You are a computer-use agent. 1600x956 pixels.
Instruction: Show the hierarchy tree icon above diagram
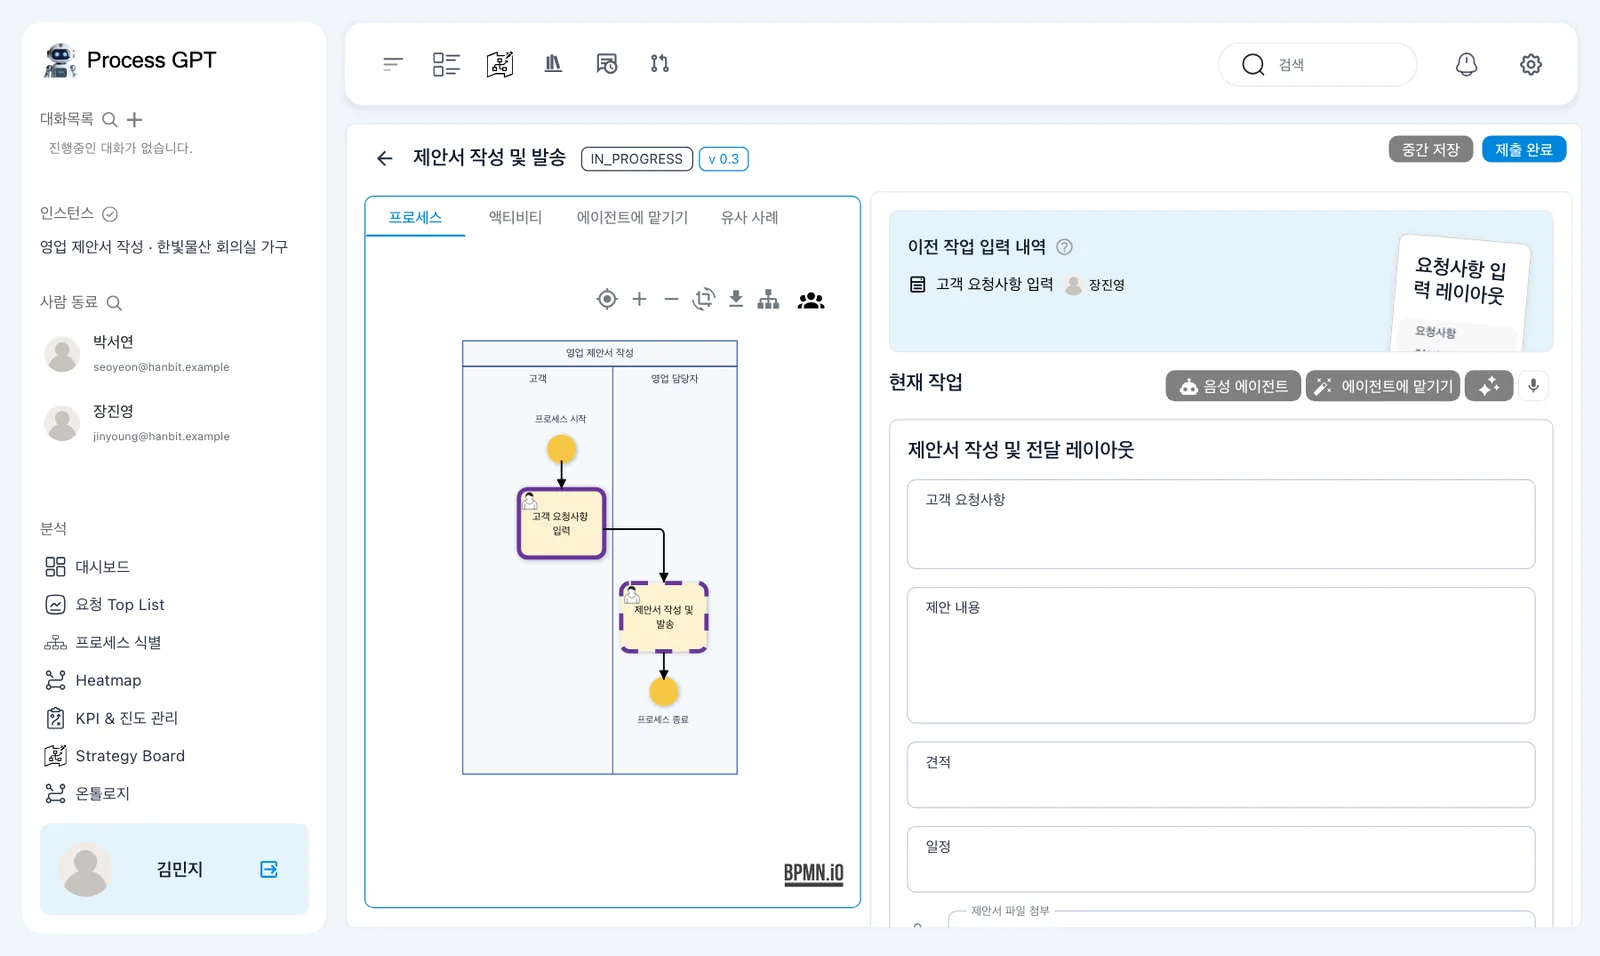[x=768, y=299]
